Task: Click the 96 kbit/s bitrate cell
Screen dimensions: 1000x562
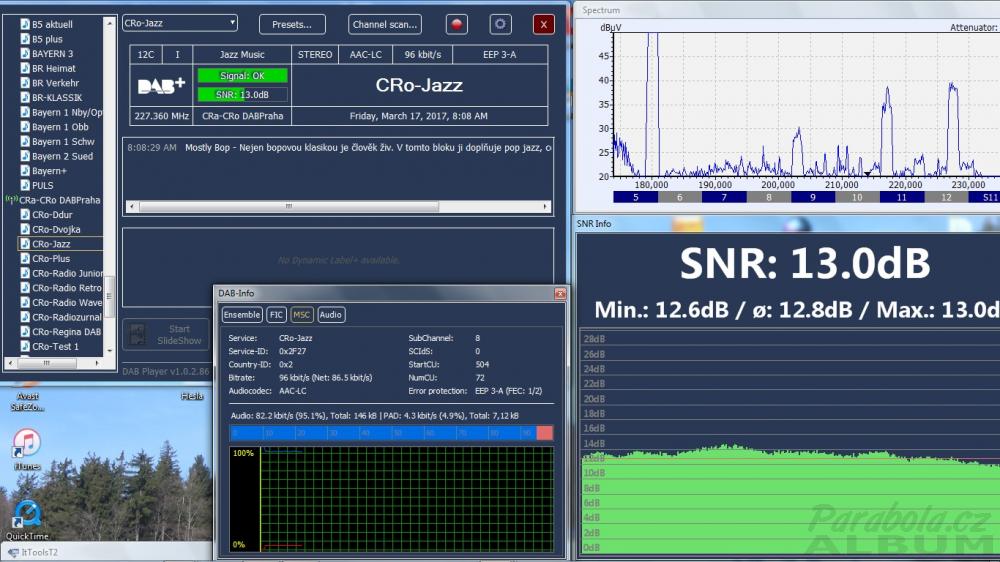Action: 423,55
